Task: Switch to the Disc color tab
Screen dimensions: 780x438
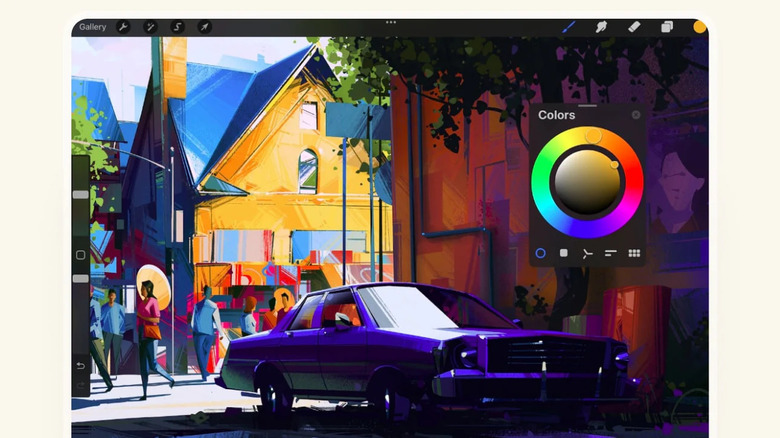Action: point(540,253)
